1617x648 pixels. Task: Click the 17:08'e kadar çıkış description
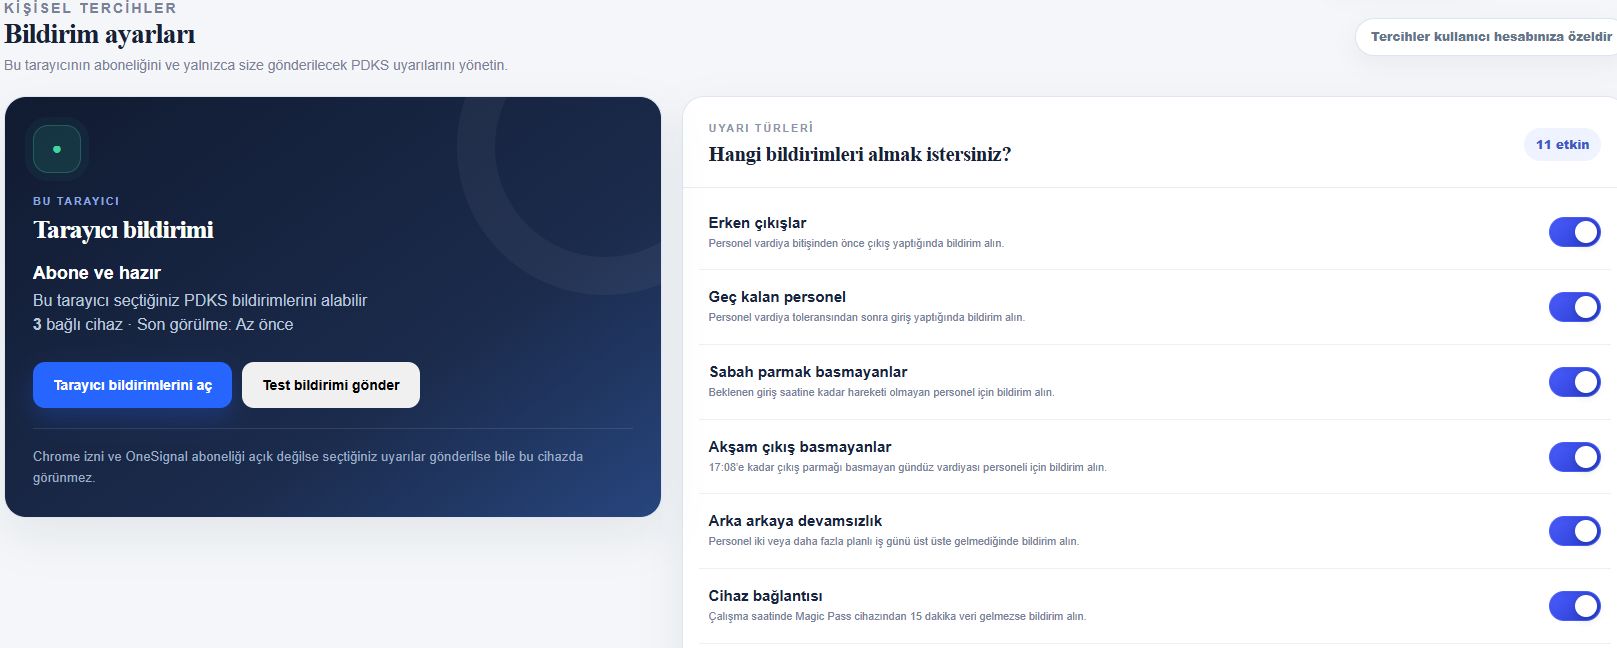[907, 467]
